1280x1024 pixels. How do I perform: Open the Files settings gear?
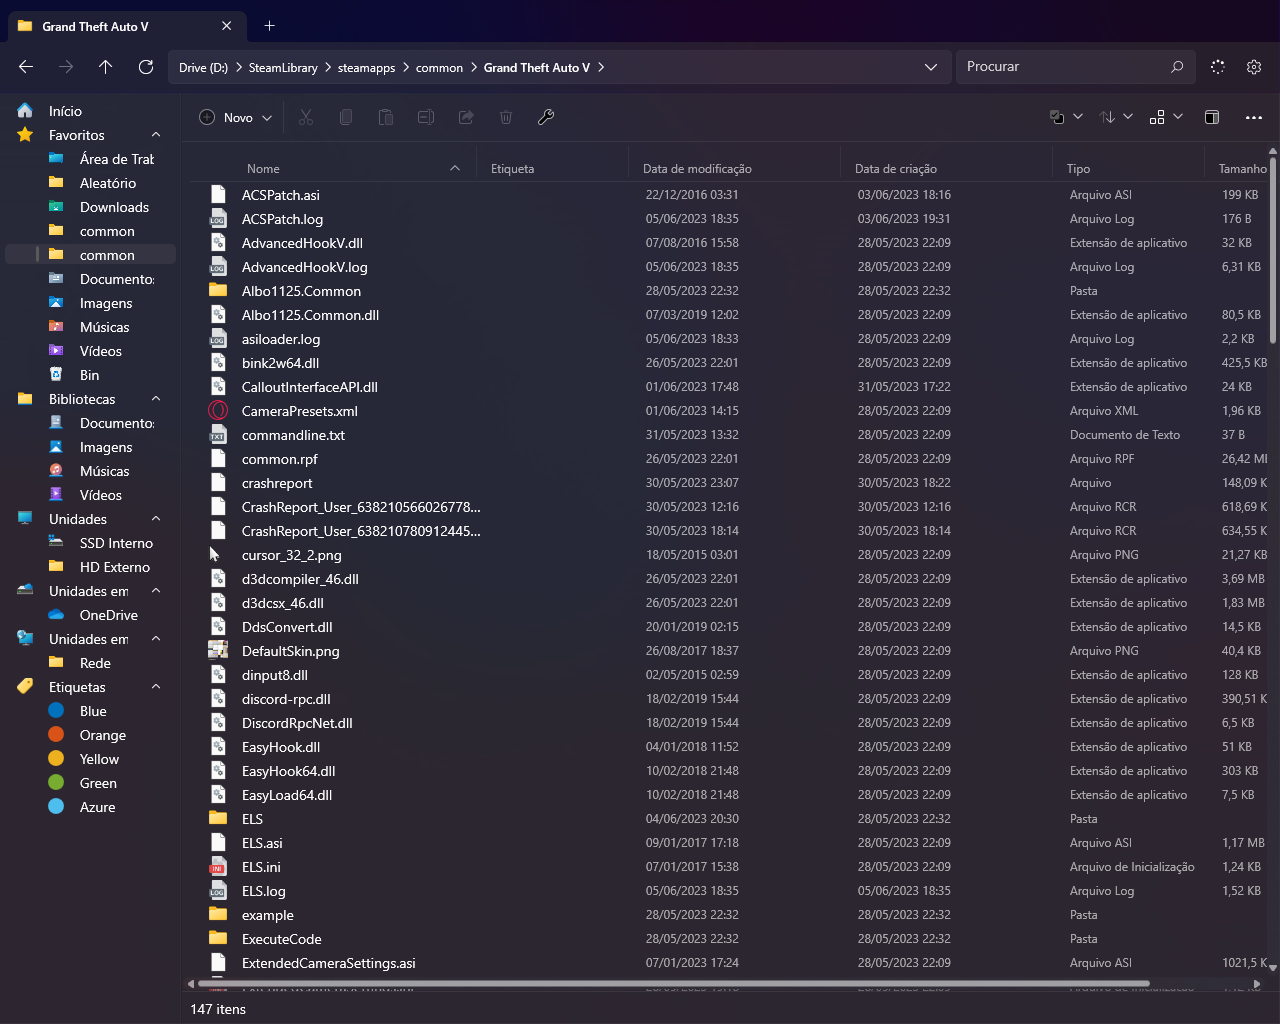click(1254, 67)
